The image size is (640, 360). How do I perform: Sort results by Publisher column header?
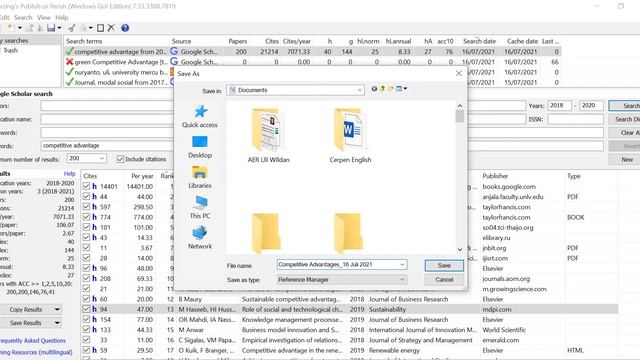click(x=495, y=176)
